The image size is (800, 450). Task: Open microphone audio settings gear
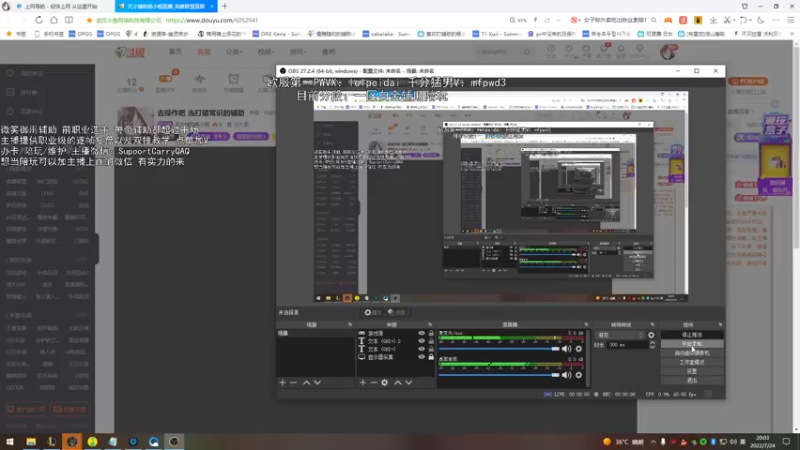[x=579, y=349]
